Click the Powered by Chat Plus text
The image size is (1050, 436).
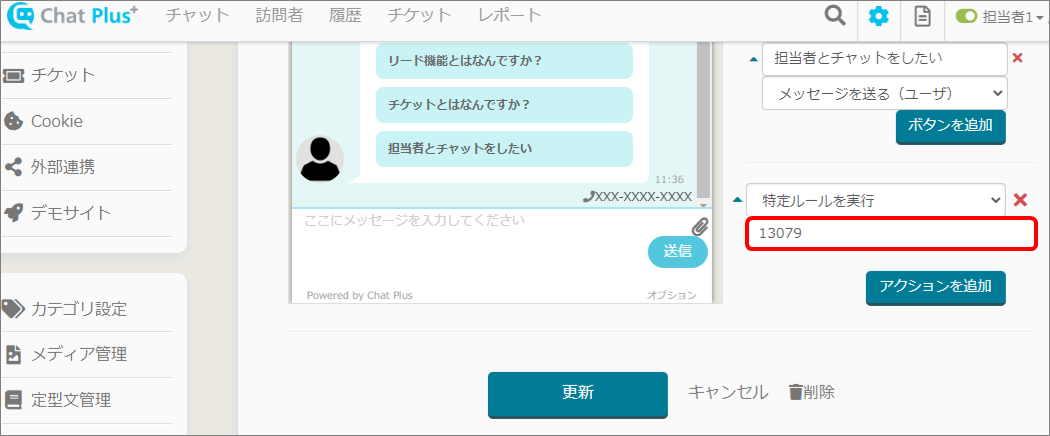(x=360, y=295)
